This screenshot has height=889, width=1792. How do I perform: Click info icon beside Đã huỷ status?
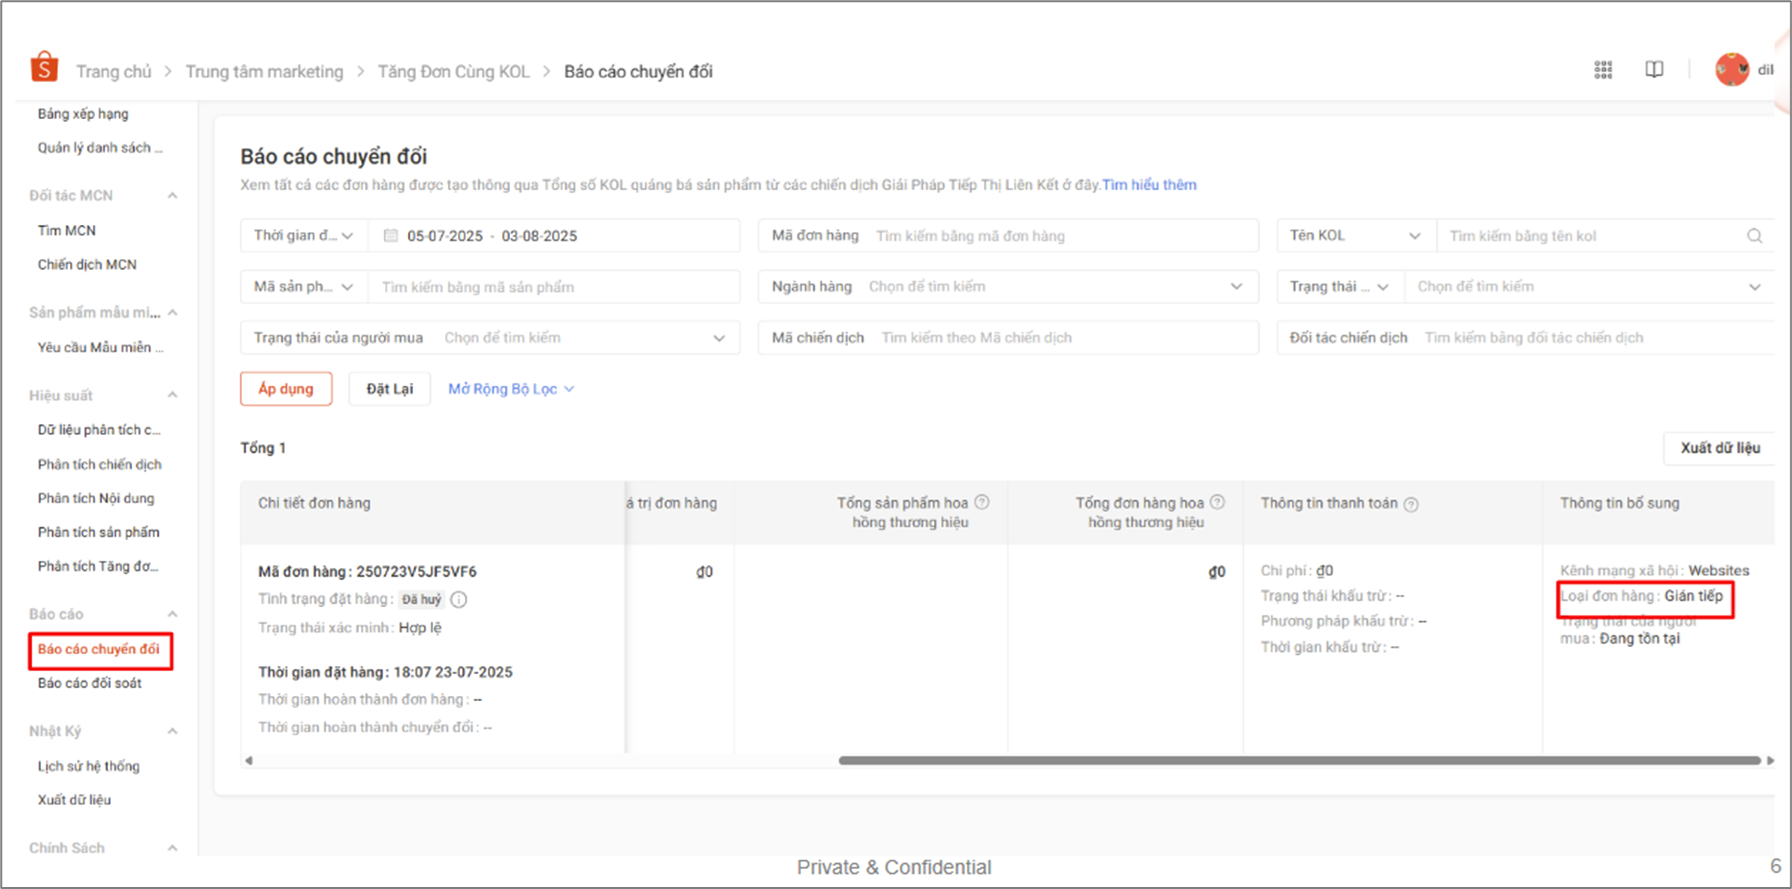click(459, 600)
